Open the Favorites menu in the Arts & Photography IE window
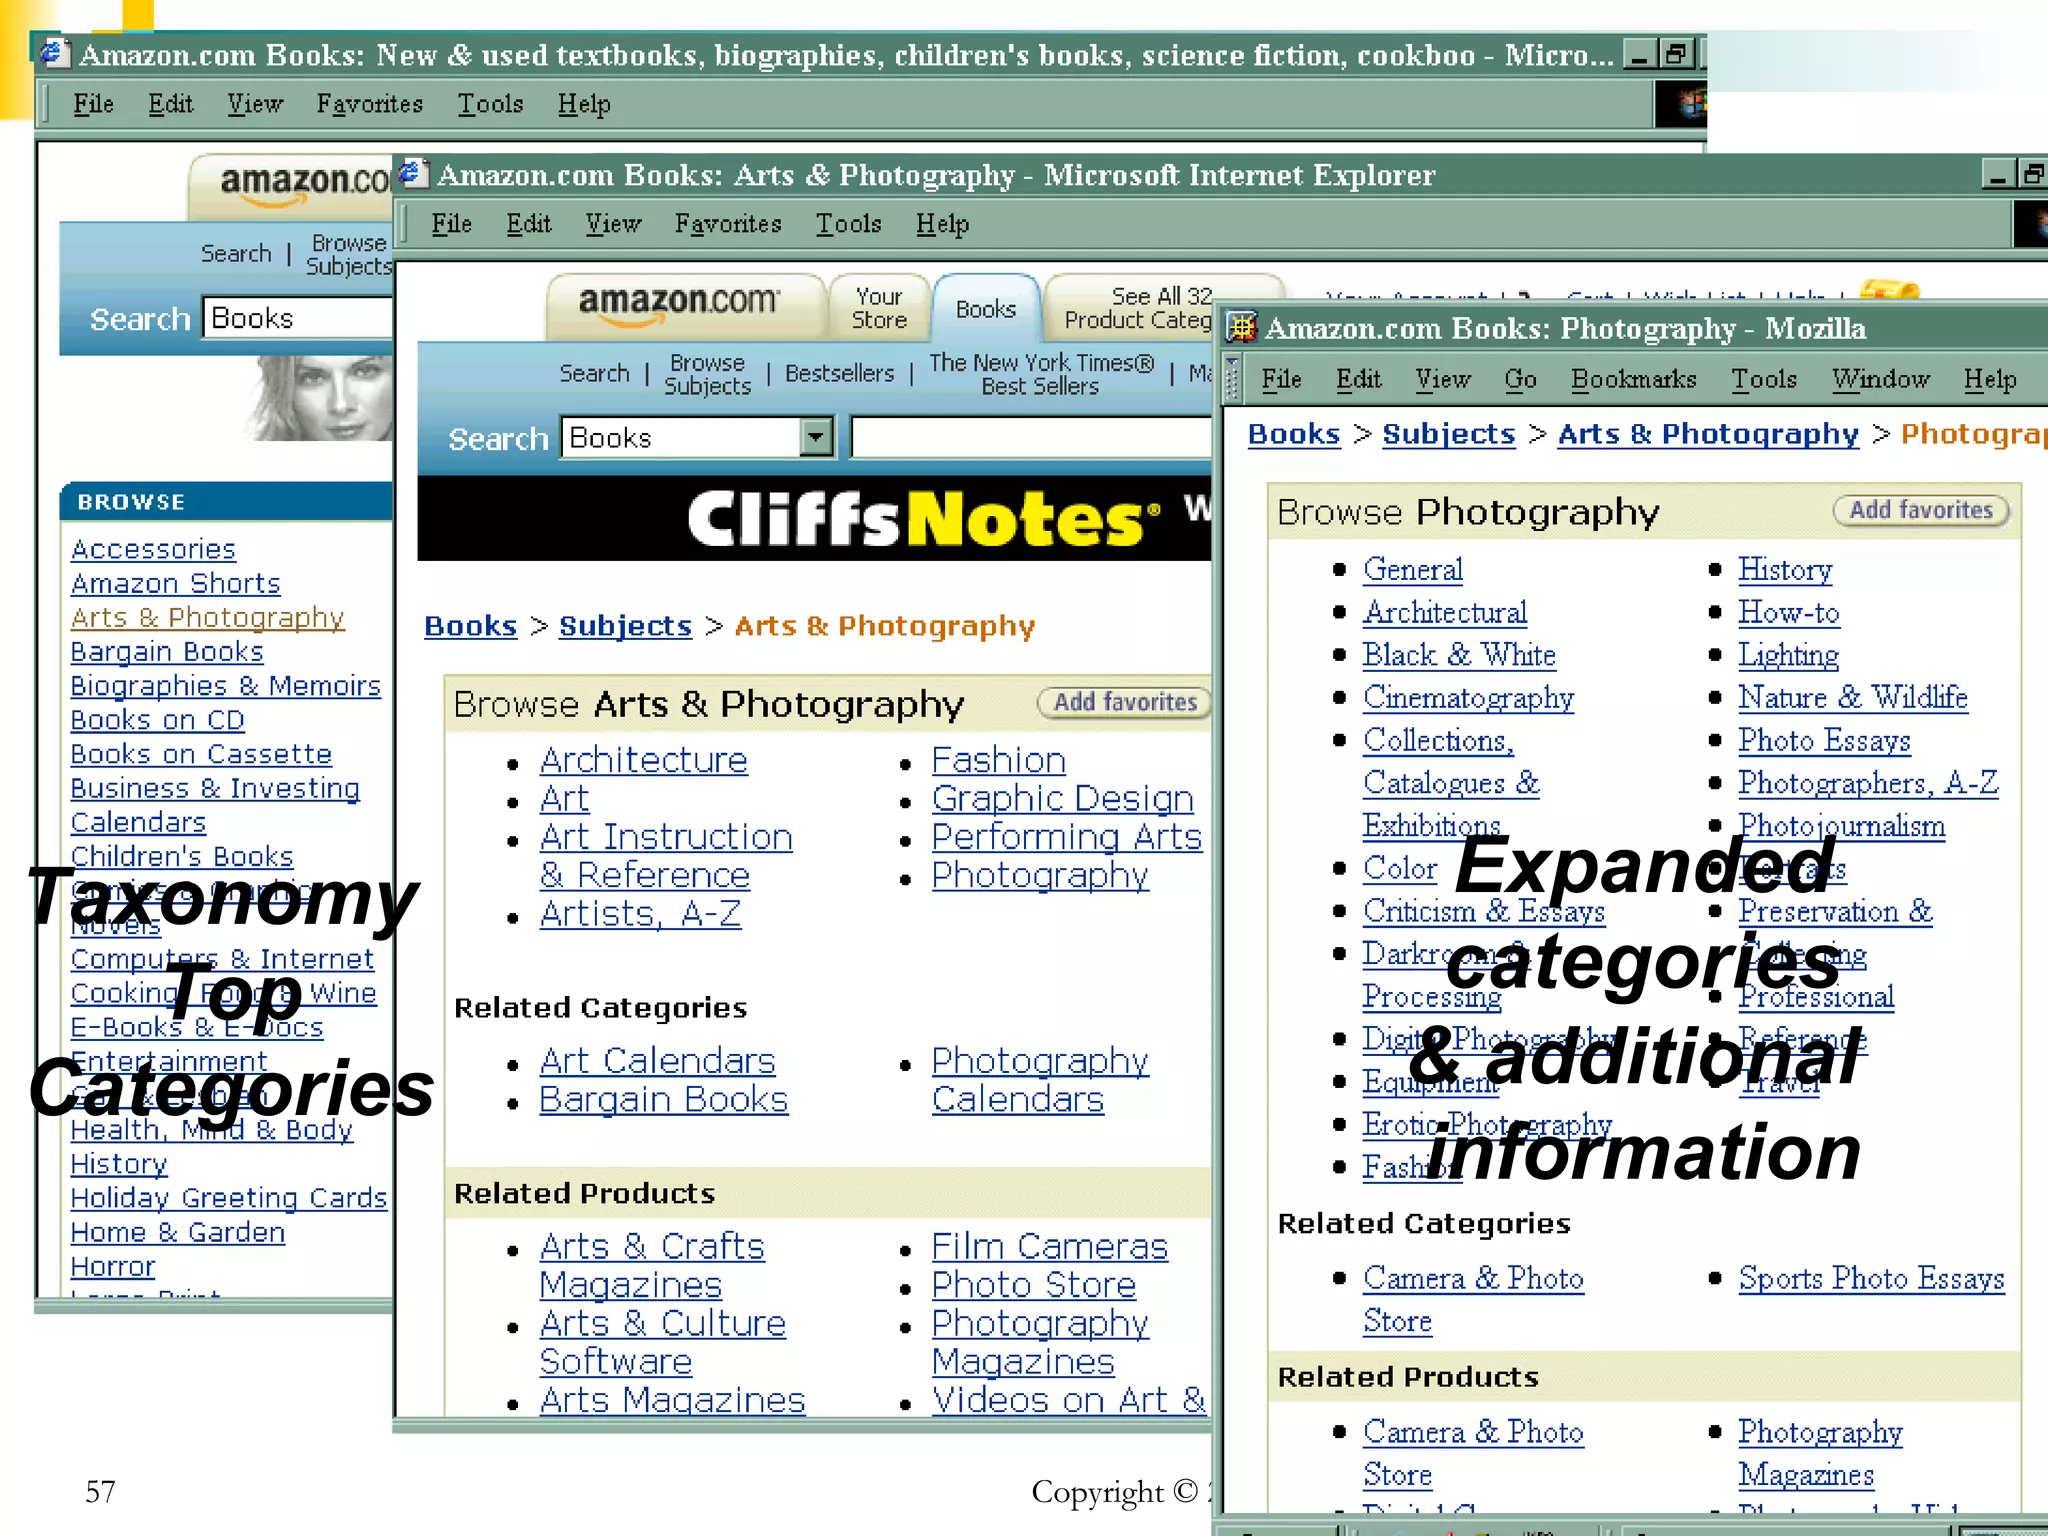This screenshot has height=1536, width=2048. pos(728,224)
